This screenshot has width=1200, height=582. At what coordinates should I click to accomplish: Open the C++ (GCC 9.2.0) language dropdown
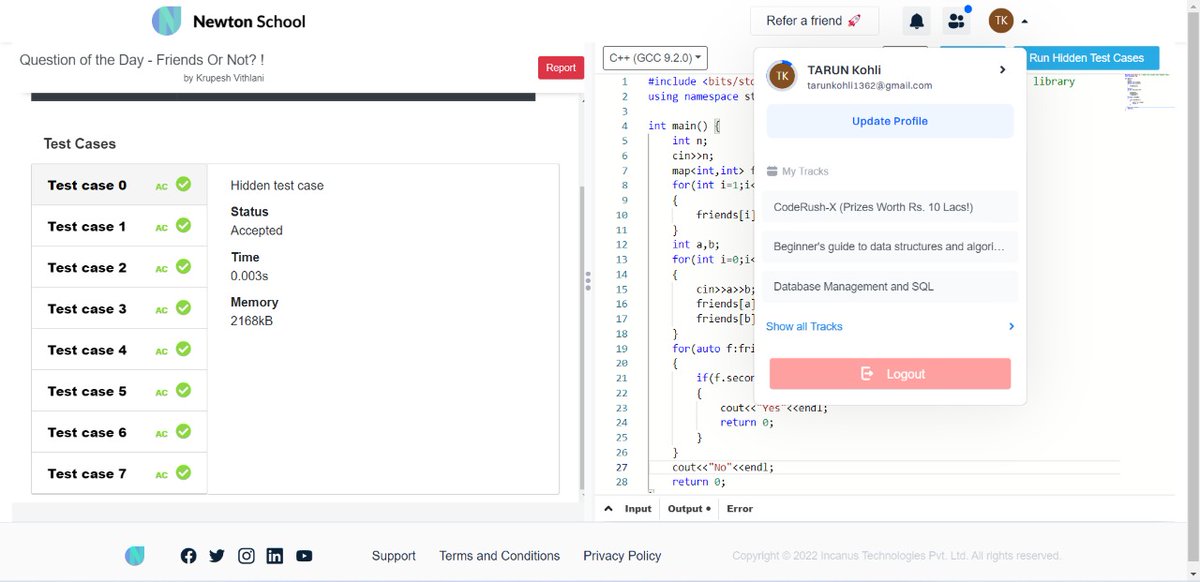pyautogui.click(x=653, y=57)
